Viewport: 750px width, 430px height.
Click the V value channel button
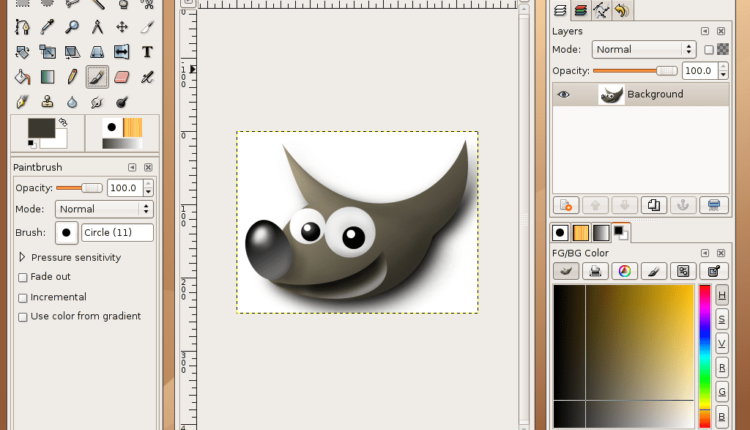pyautogui.click(x=722, y=343)
